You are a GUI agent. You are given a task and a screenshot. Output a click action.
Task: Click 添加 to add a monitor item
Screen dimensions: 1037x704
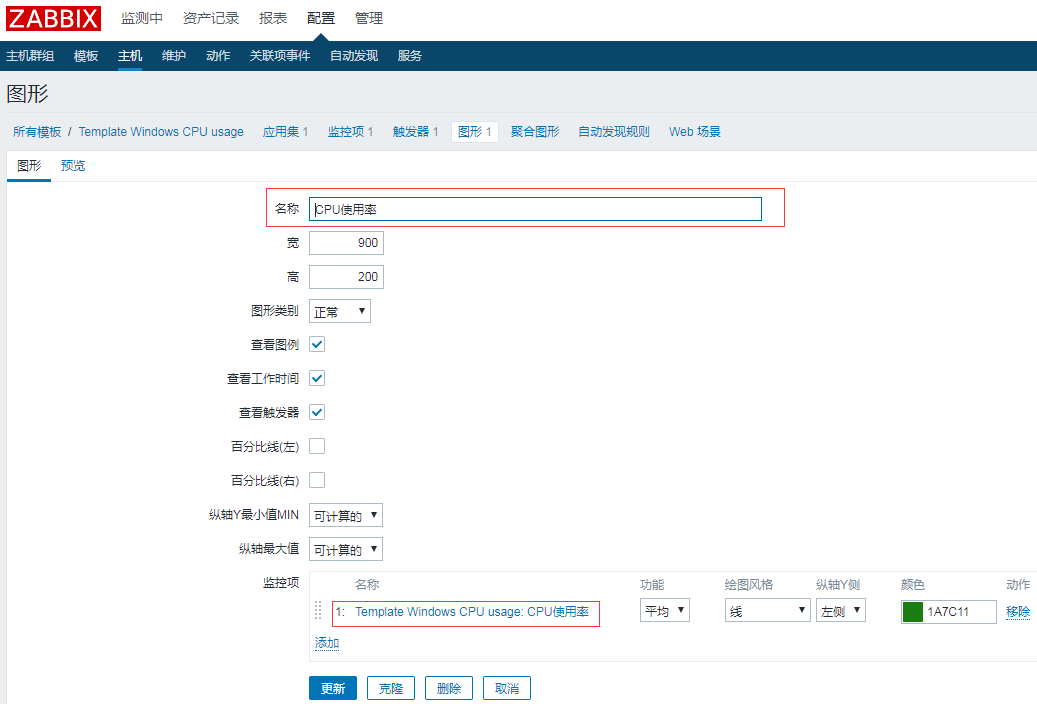click(x=327, y=643)
